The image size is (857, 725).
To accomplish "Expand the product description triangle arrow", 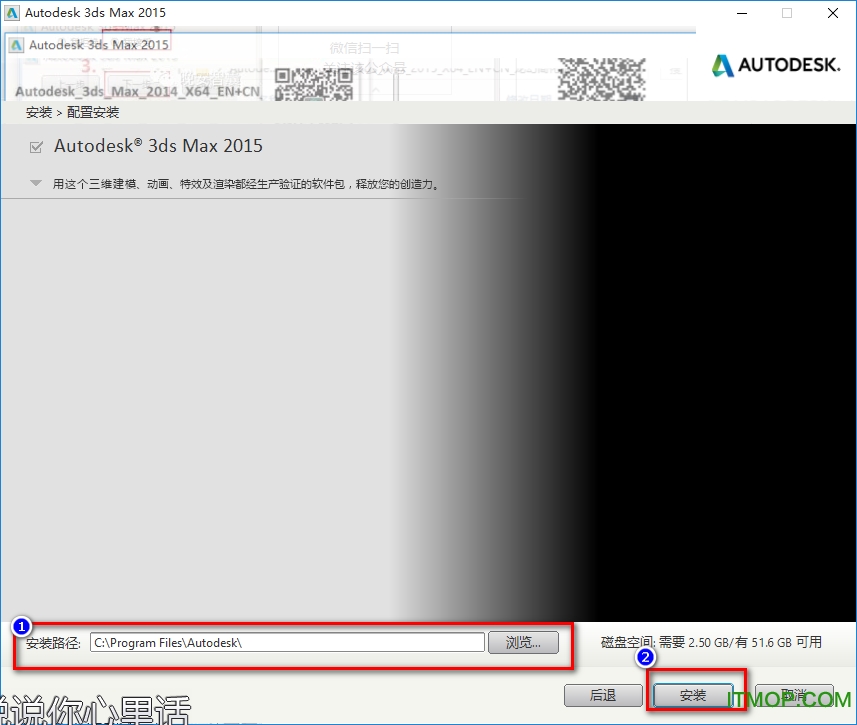I will [36, 184].
